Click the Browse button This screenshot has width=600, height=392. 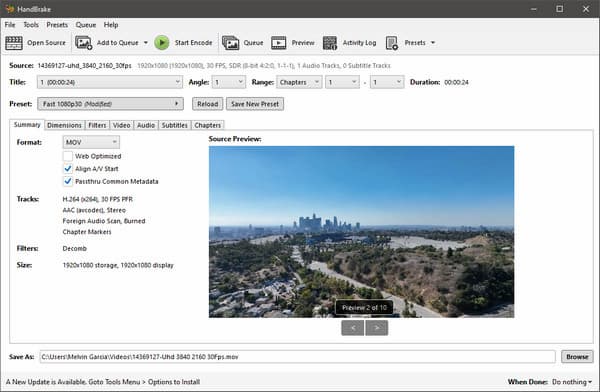pos(577,357)
